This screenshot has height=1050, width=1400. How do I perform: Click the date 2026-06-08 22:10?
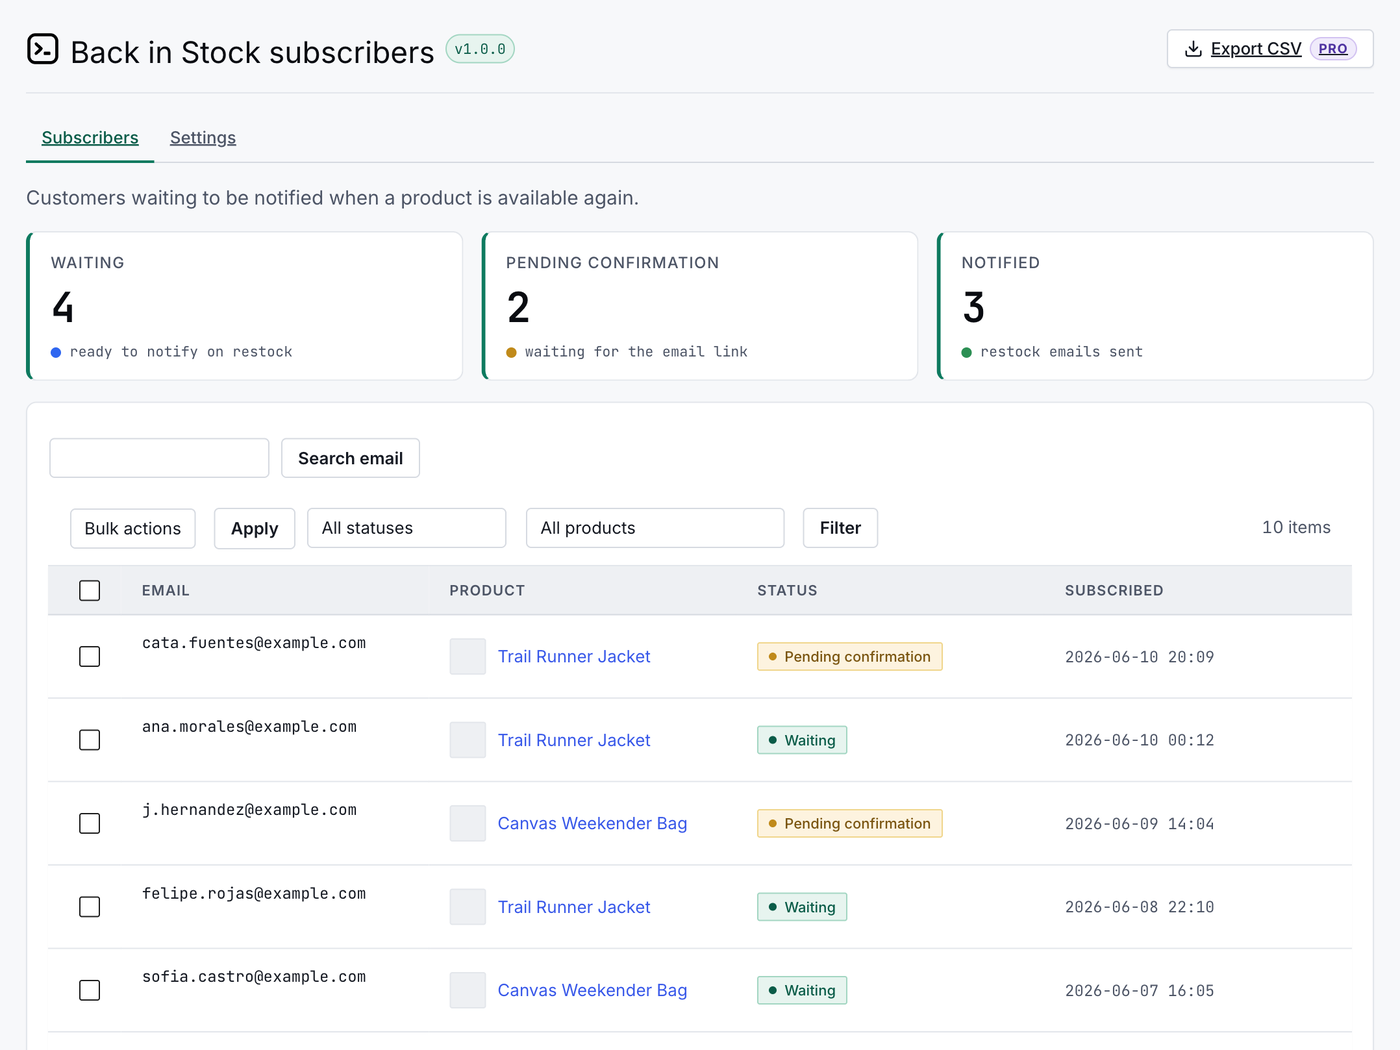pos(1139,907)
